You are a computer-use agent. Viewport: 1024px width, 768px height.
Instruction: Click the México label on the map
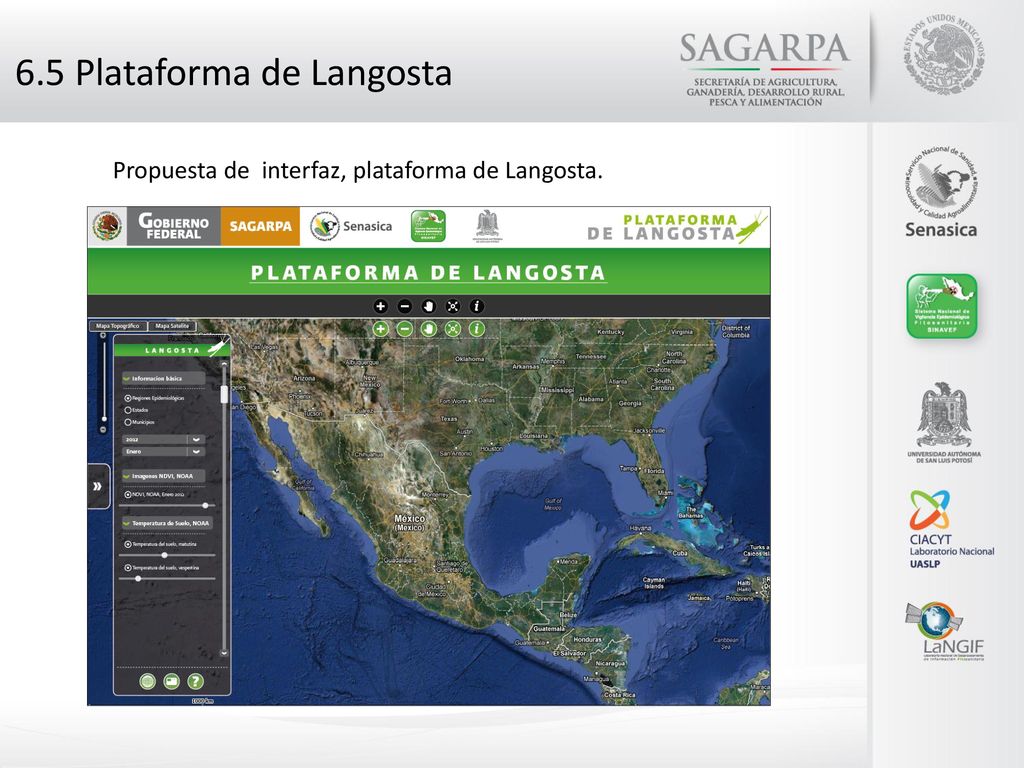pyautogui.click(x=409, y=522)
